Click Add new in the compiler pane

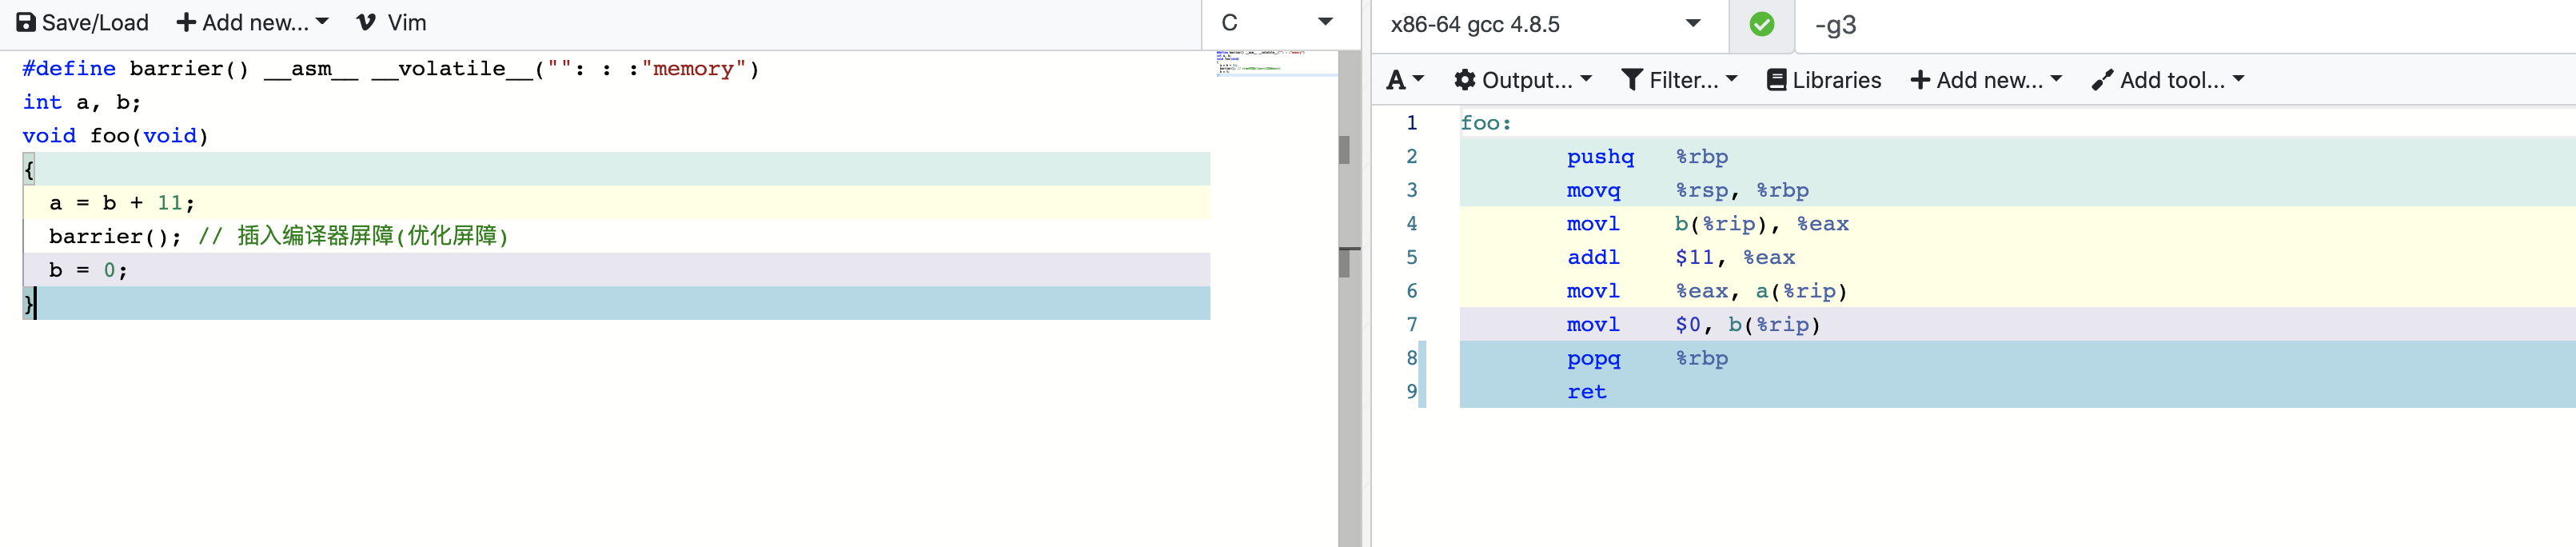click(x=1985, y=80)
